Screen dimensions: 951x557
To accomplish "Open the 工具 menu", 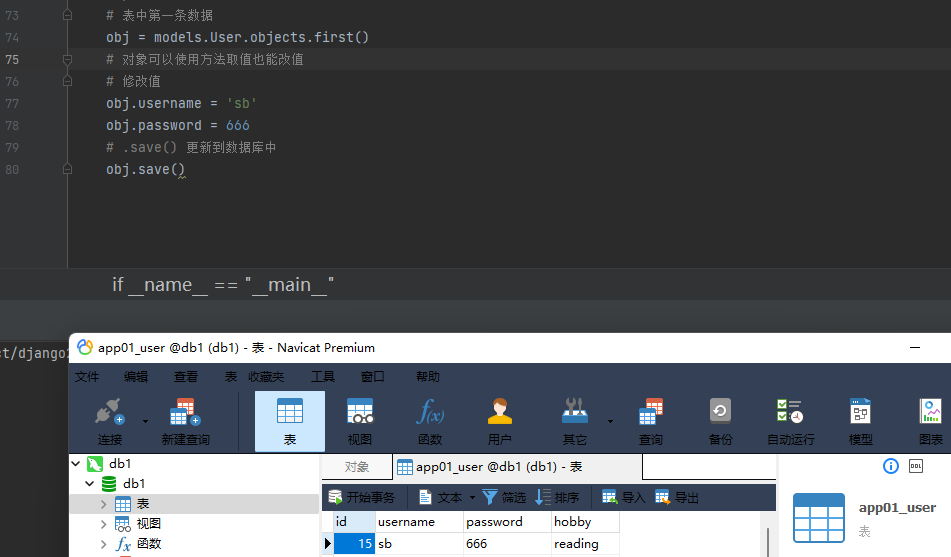I will click(x=323, y=377).
